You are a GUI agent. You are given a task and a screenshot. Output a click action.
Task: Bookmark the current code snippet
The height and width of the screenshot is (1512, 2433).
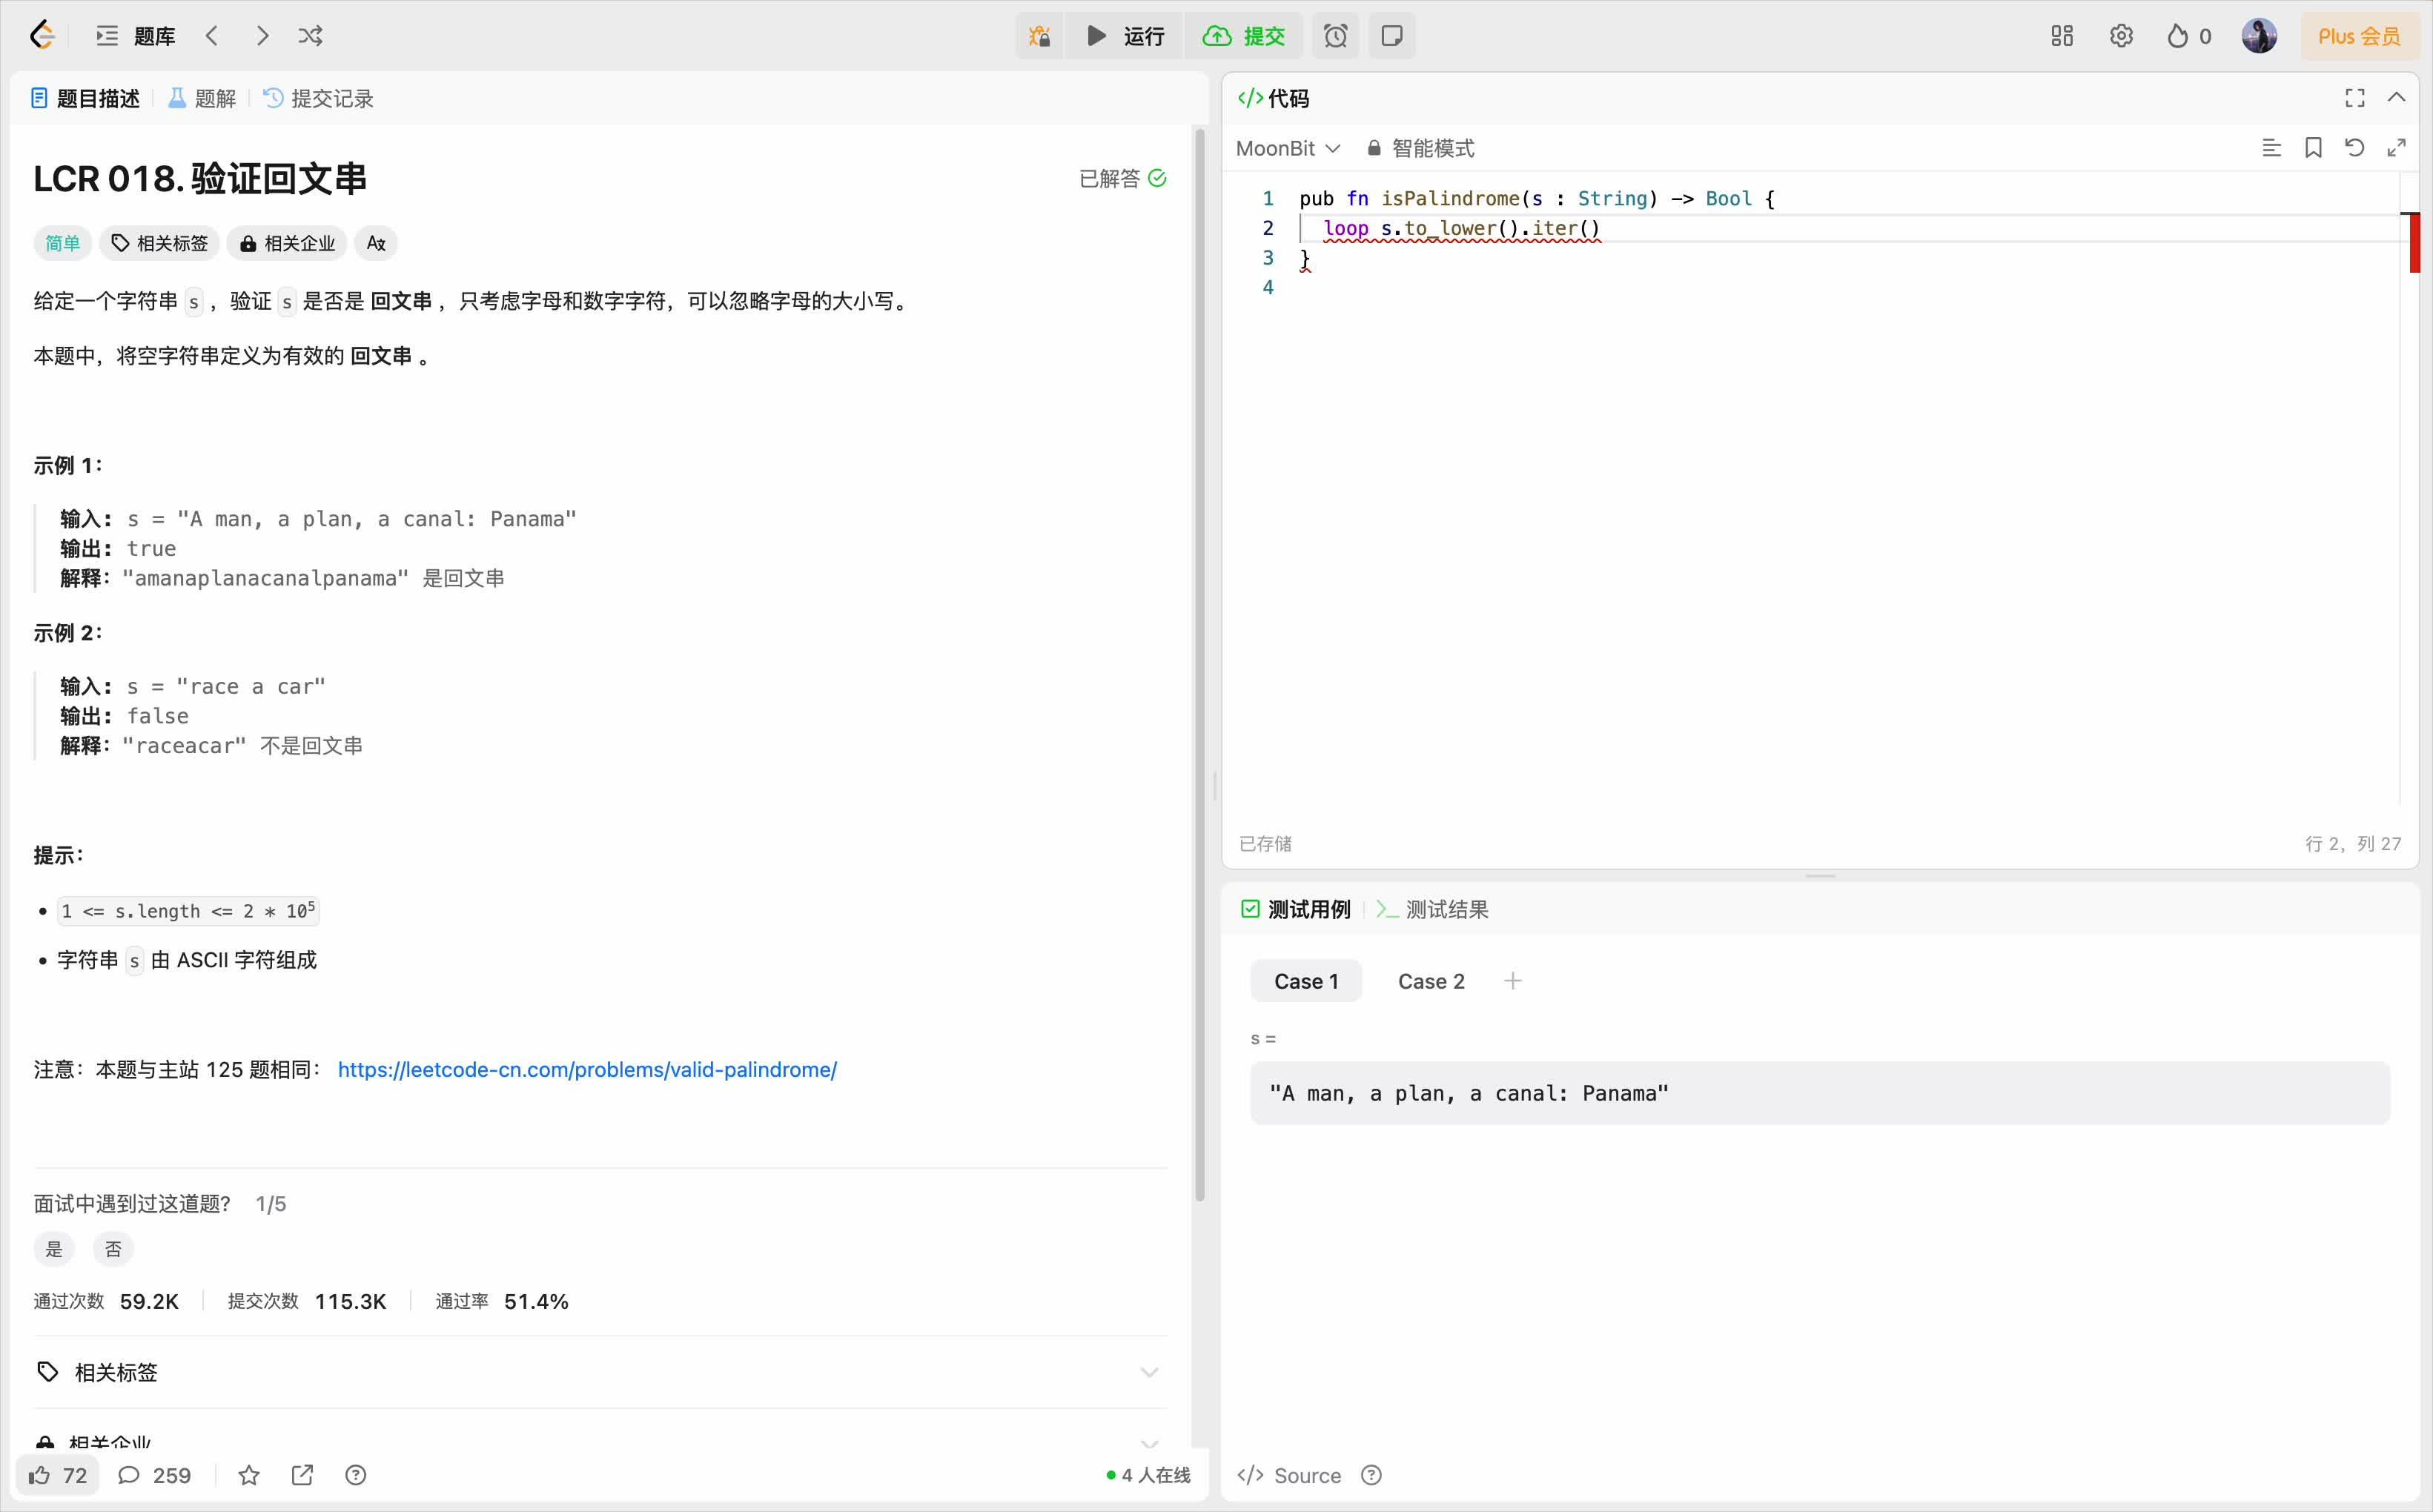click(x=2314, y=147)
